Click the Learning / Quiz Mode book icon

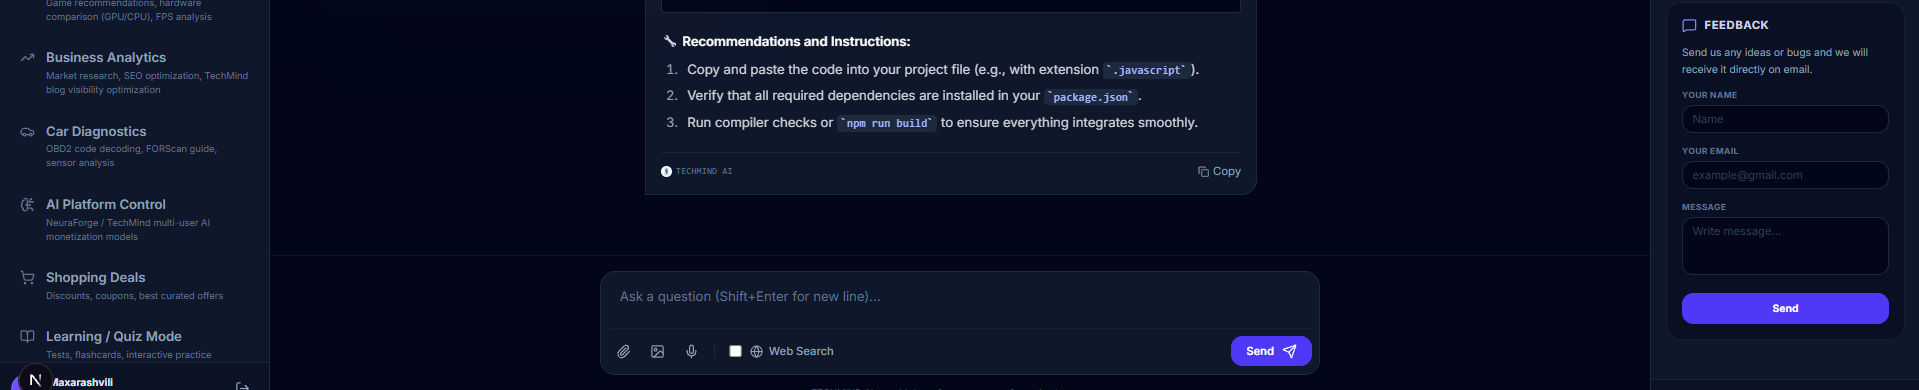tap(27, 337)
